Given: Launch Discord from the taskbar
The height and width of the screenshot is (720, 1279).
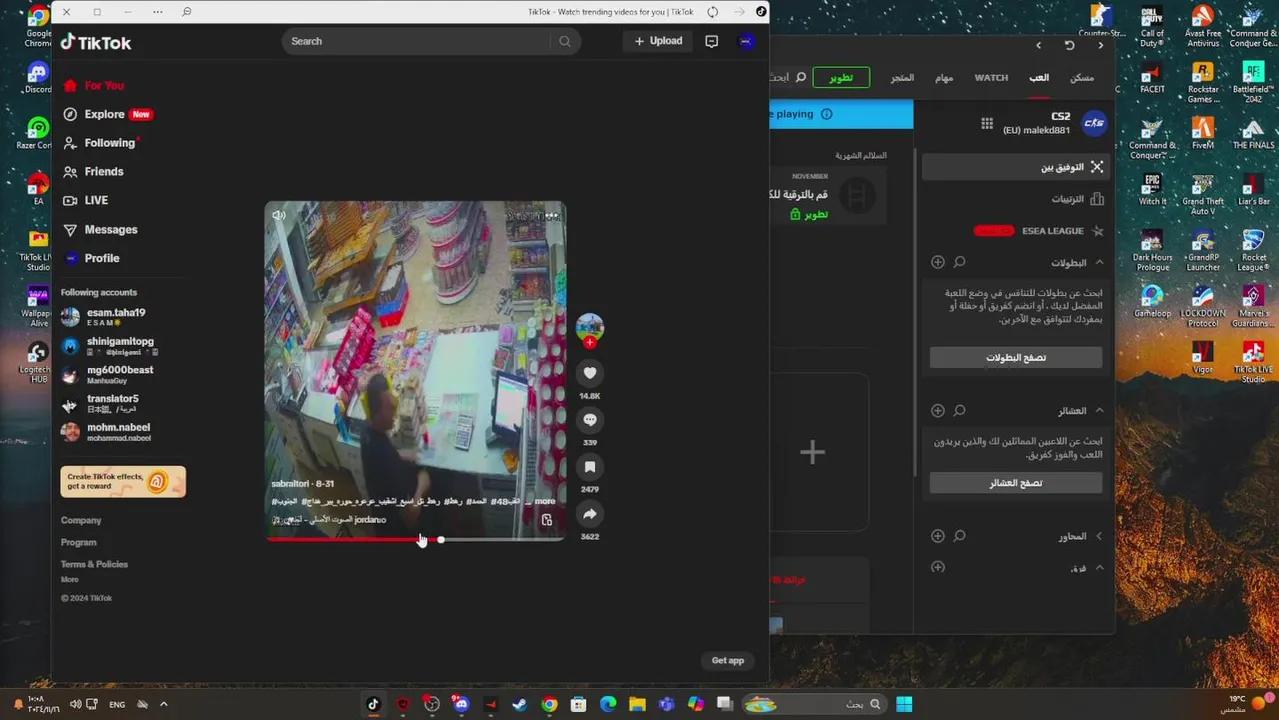Looking at the screenshot, I should (x=461, y=704).
